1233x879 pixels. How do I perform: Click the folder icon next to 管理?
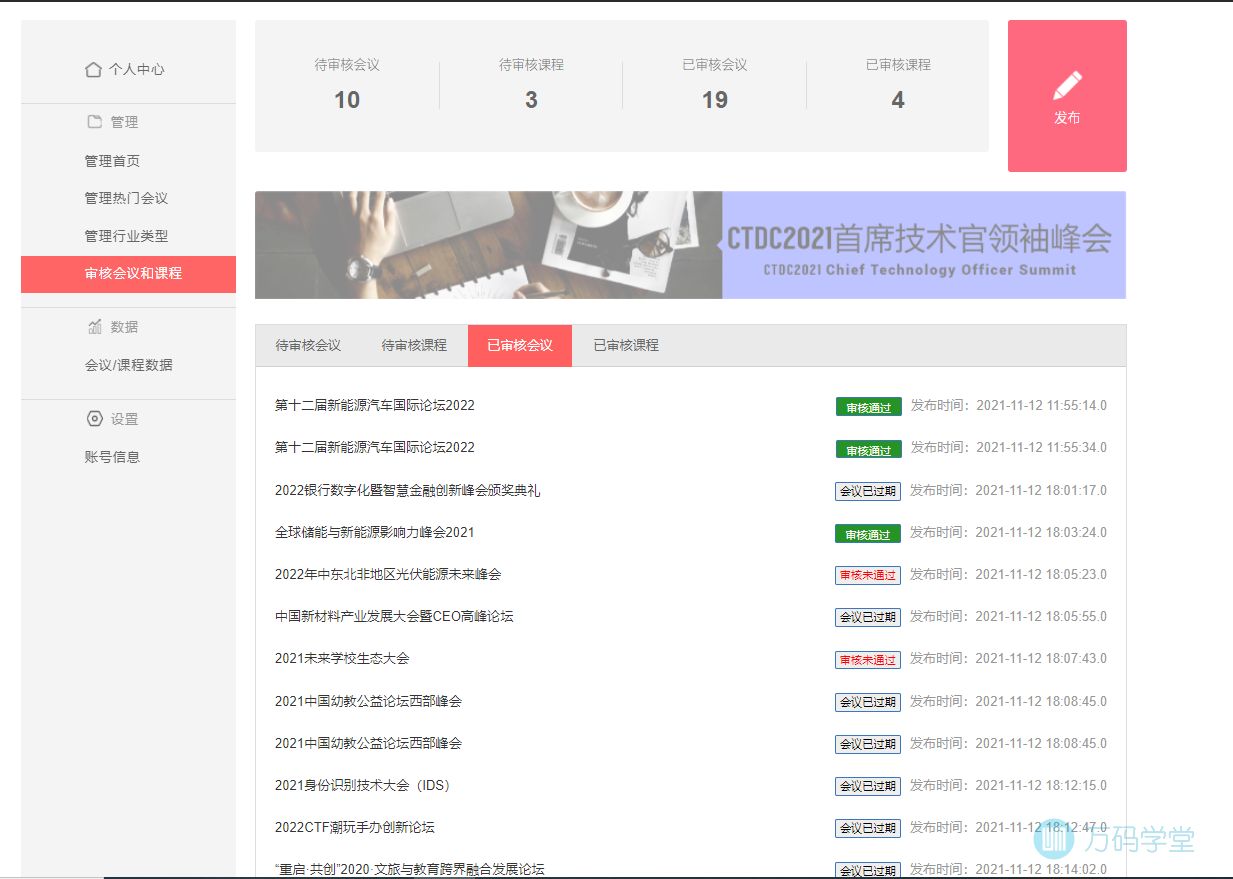click(95, 122)
